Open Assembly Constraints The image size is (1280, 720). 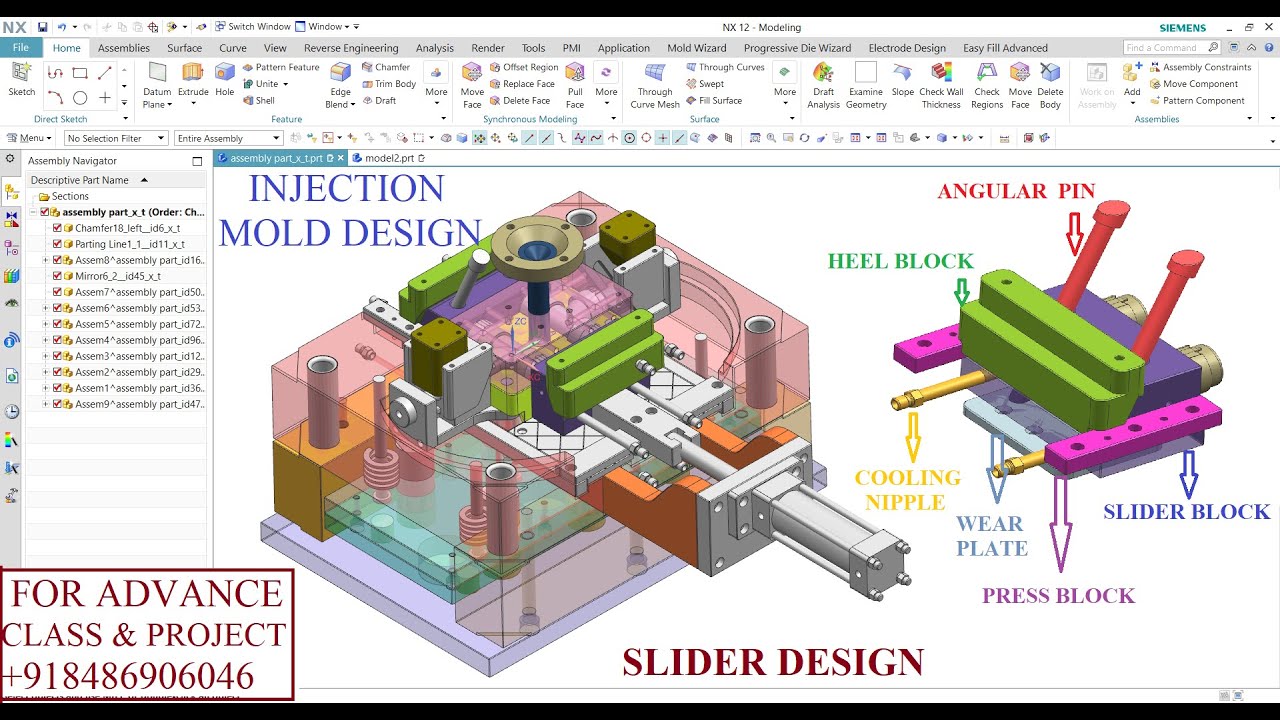(1200, 67)
